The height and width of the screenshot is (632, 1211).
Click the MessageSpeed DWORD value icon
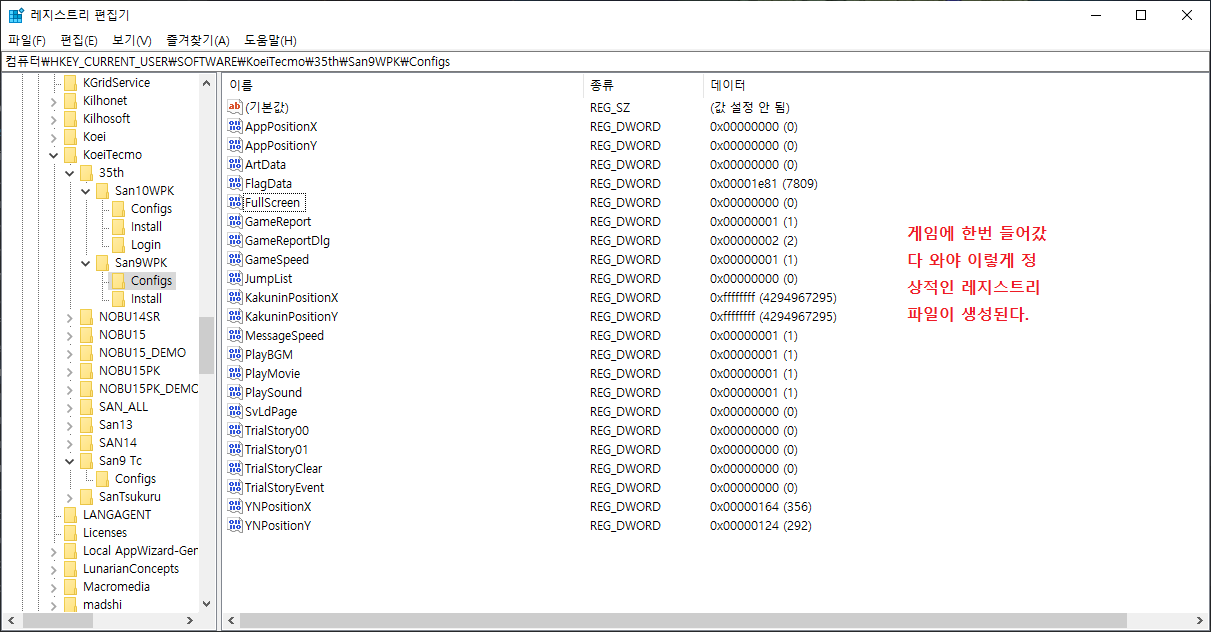[235, 335]
